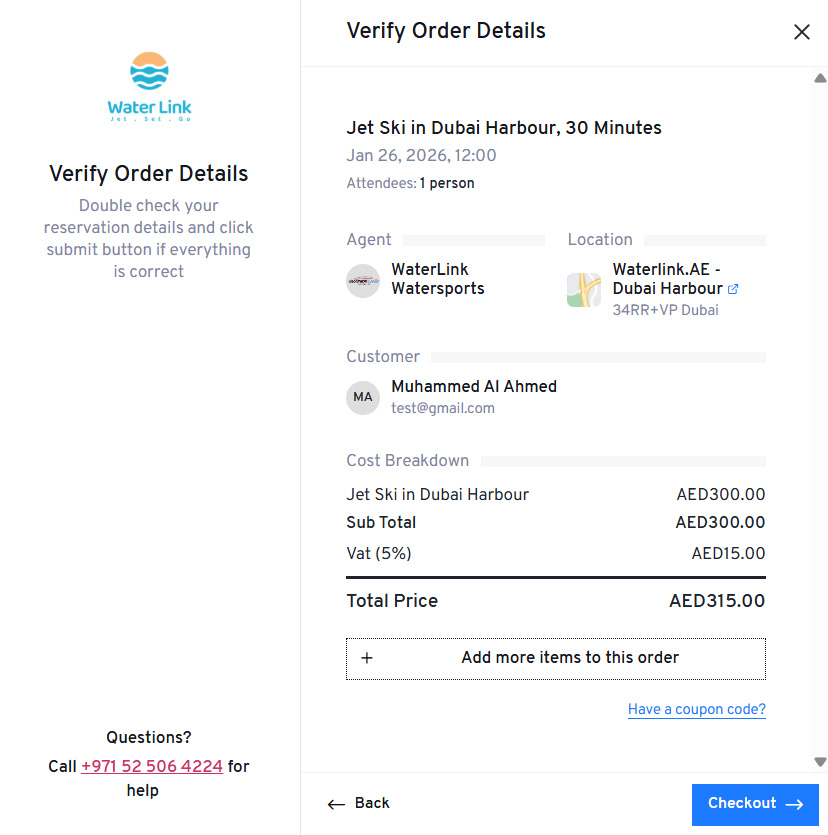Click the Dubai Harbour location map thumbnail
Image resolution: width=828 pixels, height=835 pixels.
(583, 289)
